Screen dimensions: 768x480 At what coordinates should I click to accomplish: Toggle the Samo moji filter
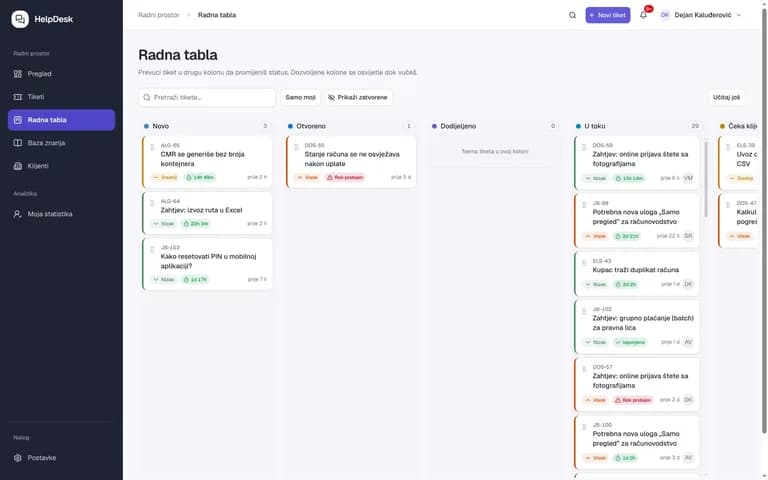pyautogui.click(x=300, y=97)
